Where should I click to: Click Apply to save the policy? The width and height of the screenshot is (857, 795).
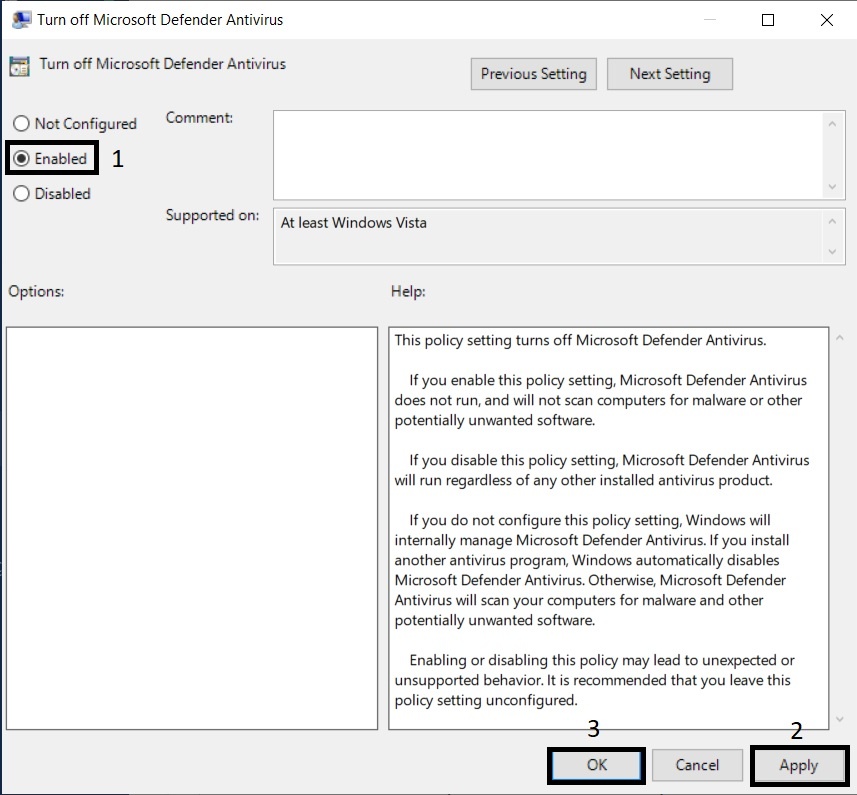[x=799, y=765]
